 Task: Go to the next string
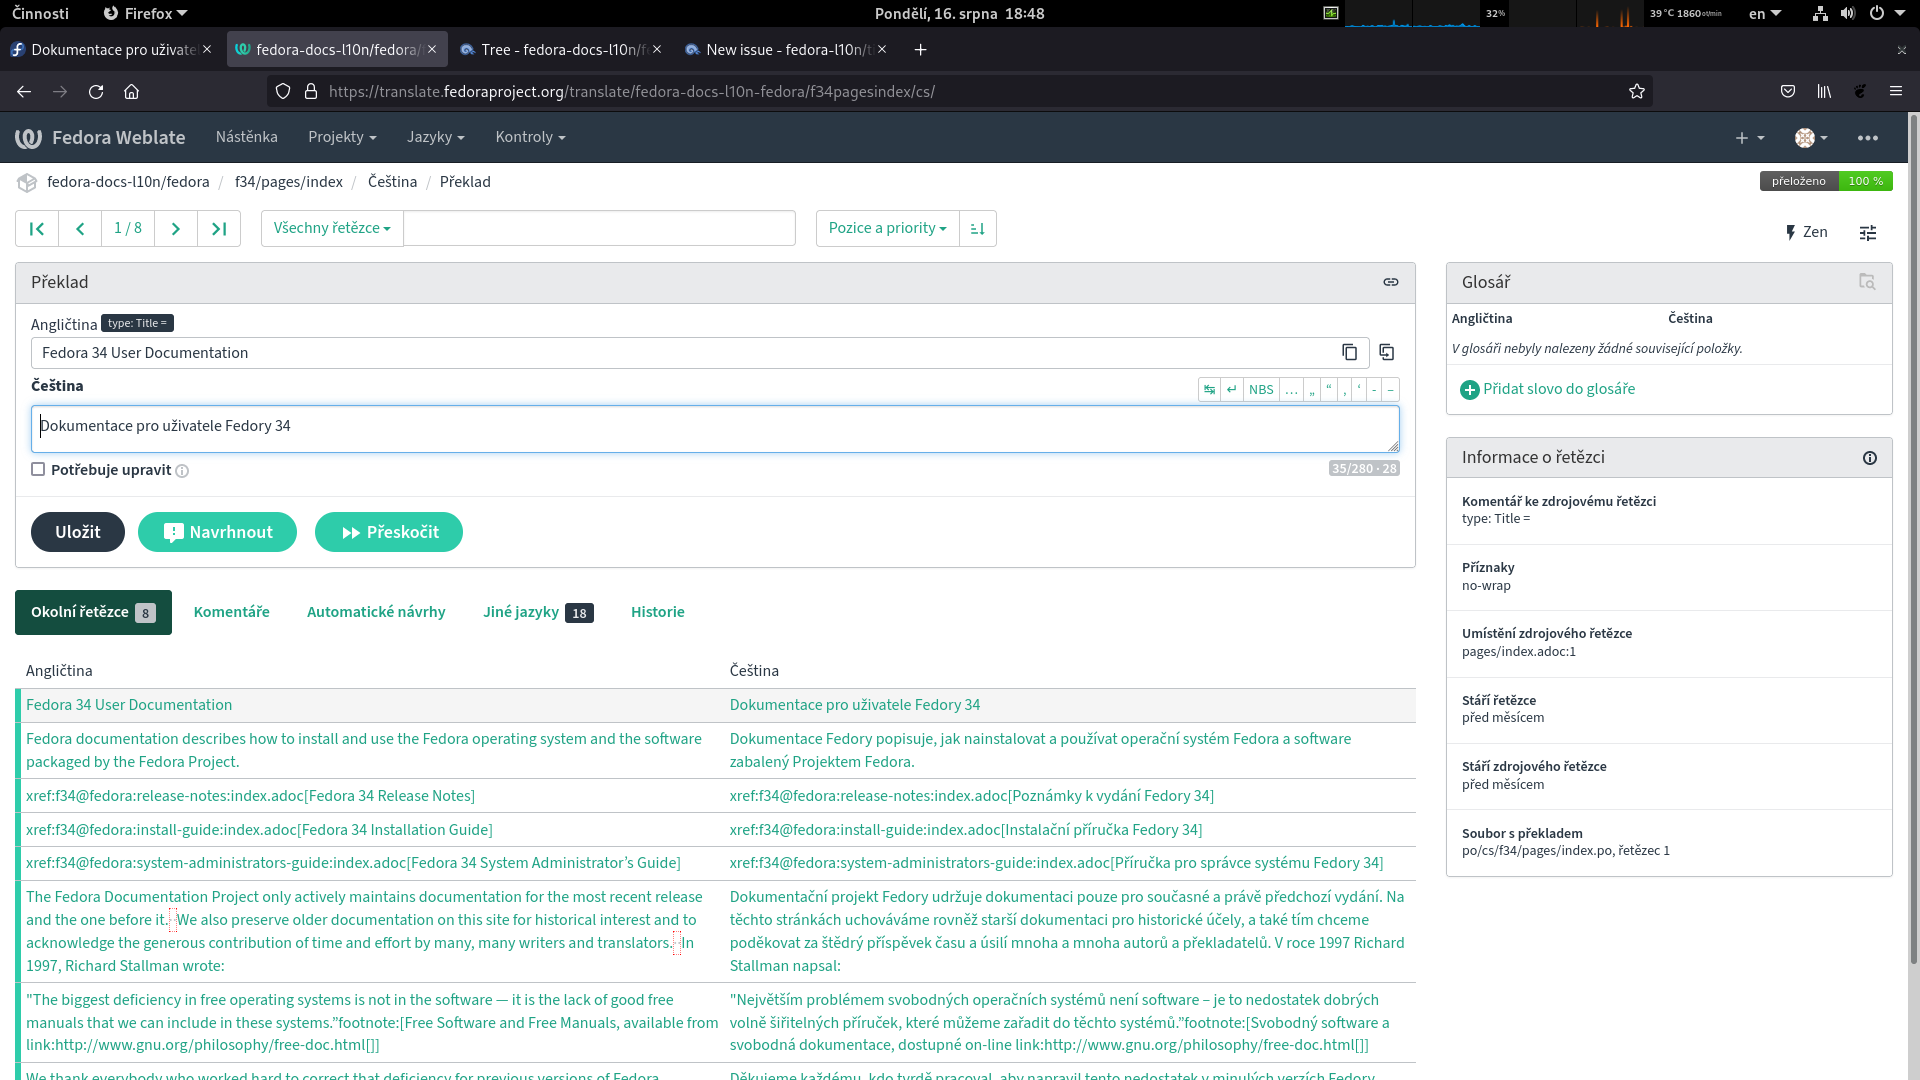[x=176, y=229]
